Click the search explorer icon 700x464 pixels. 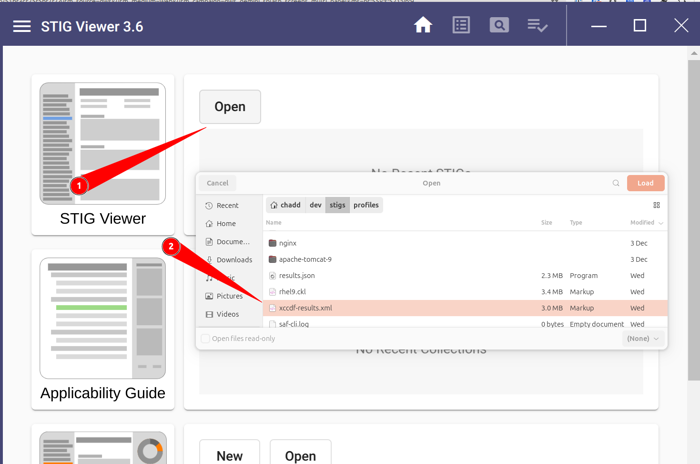click(499, 25)
